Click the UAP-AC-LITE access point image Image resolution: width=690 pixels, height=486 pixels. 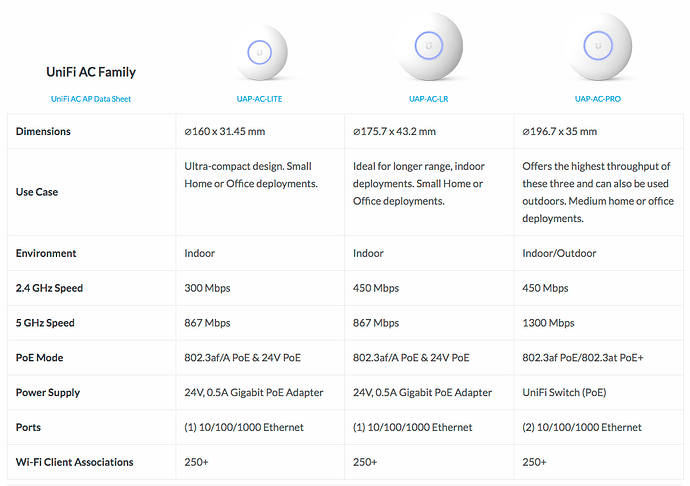pos(260,53)
